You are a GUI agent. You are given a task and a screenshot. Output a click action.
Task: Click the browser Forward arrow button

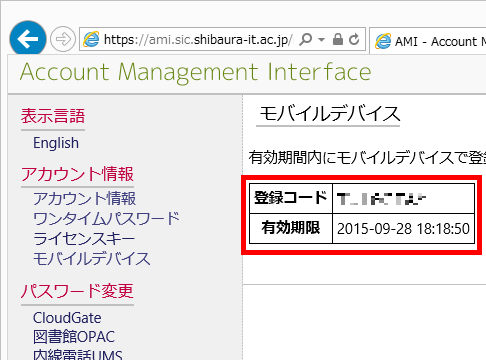point(63,39)
